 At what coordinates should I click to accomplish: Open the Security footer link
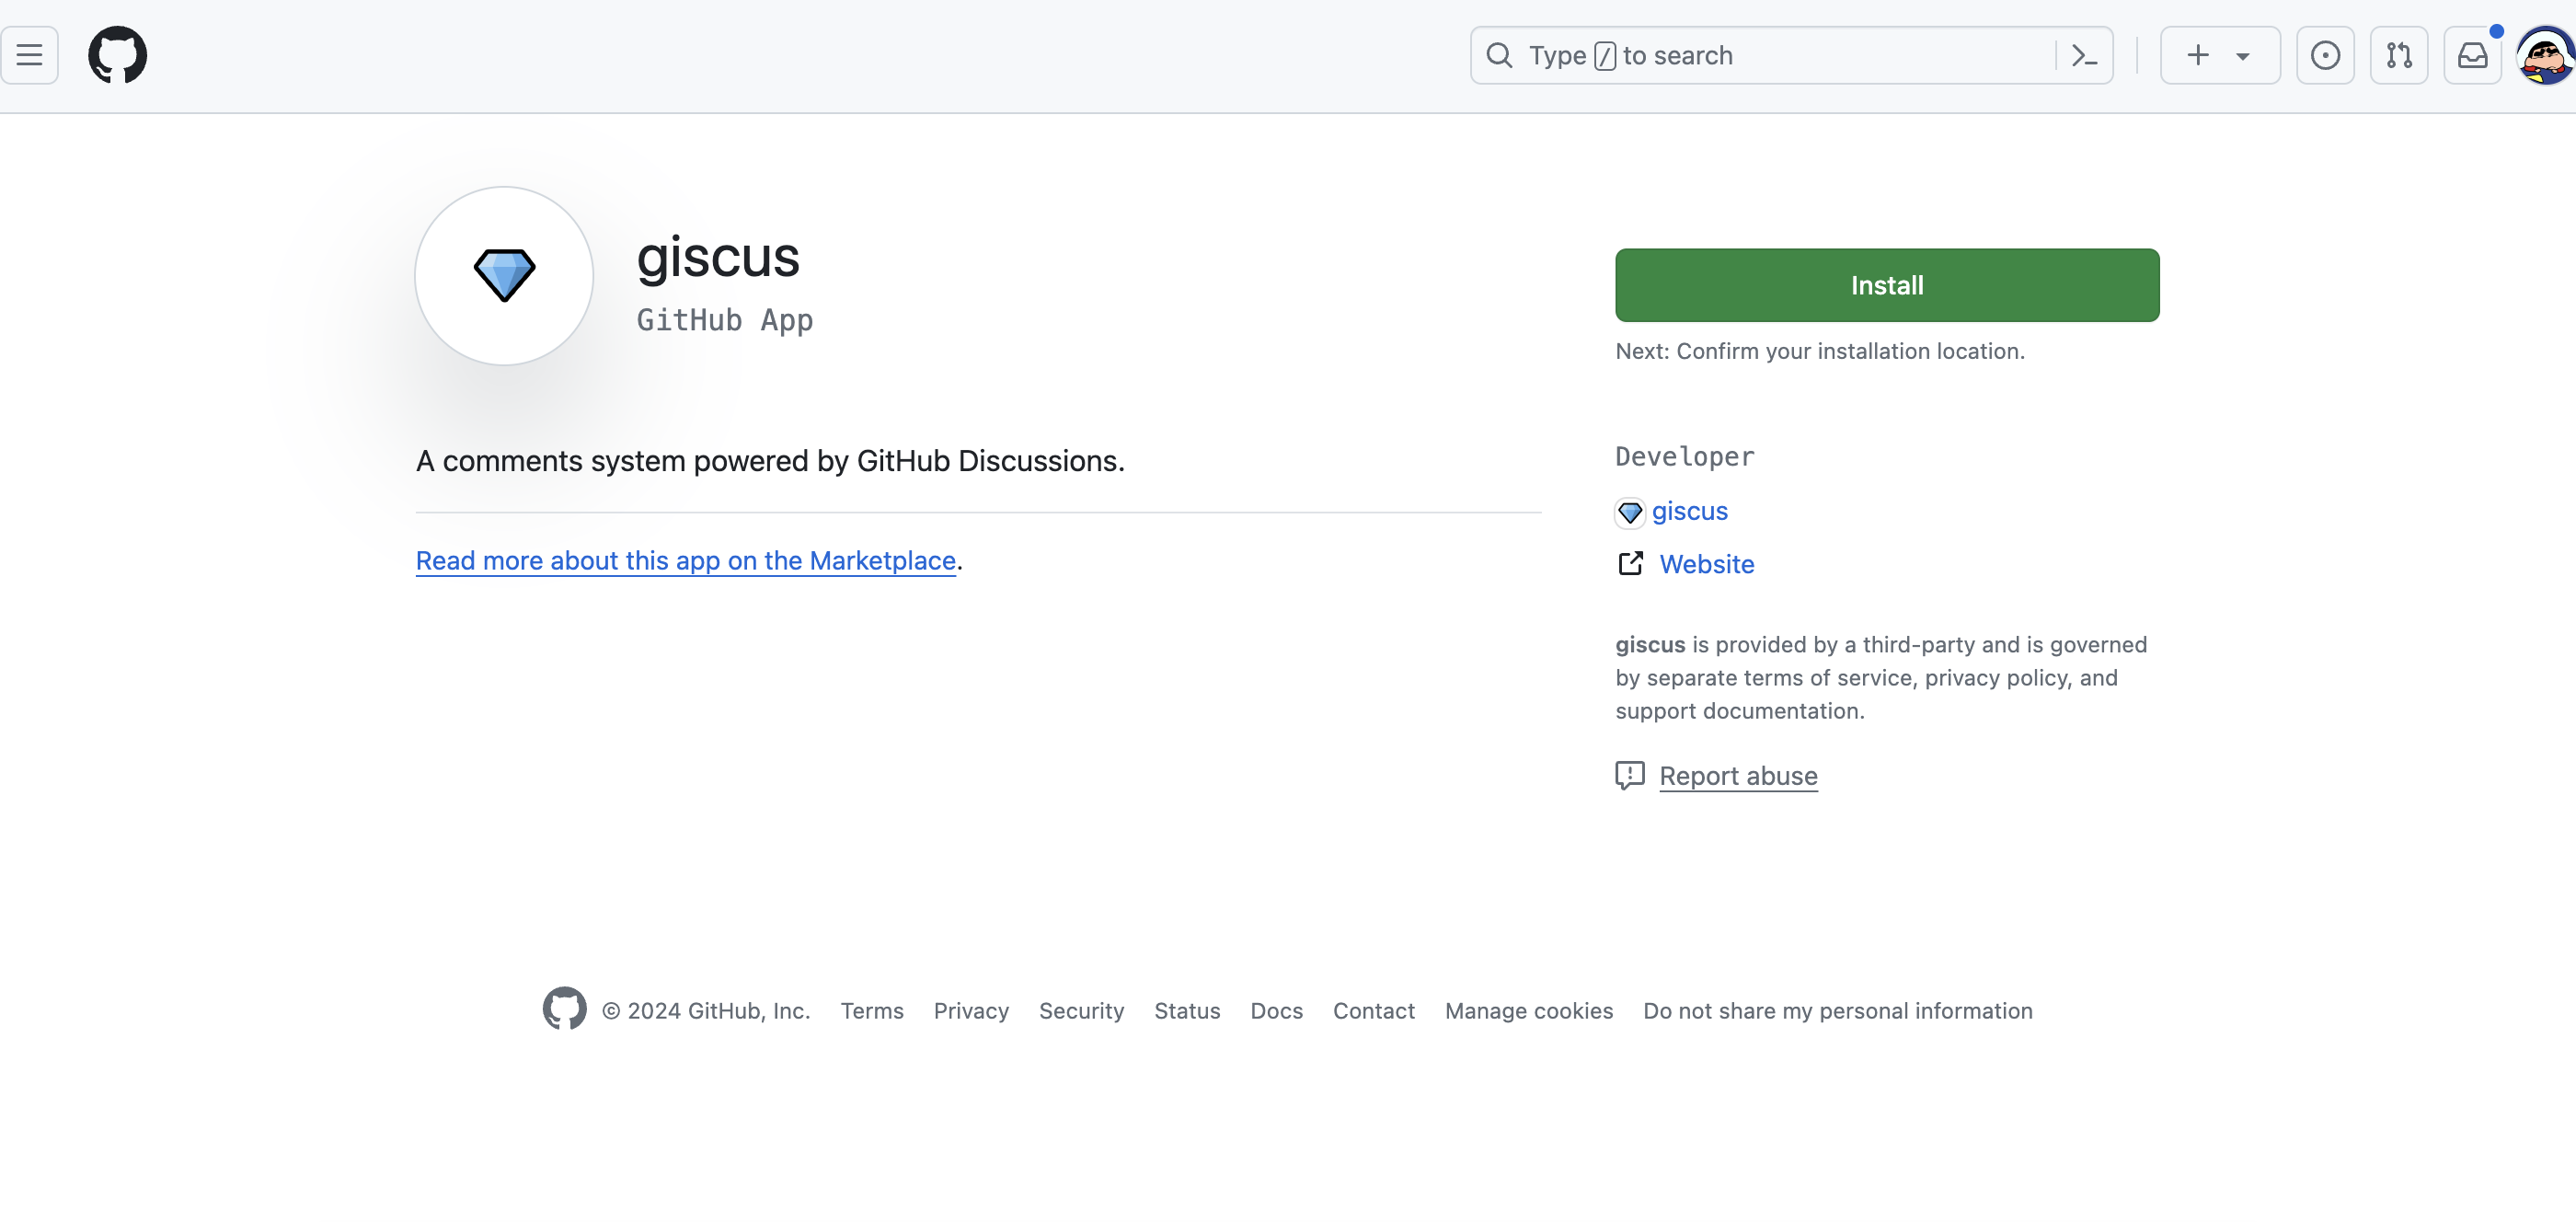click(x=1081, y=1011)
